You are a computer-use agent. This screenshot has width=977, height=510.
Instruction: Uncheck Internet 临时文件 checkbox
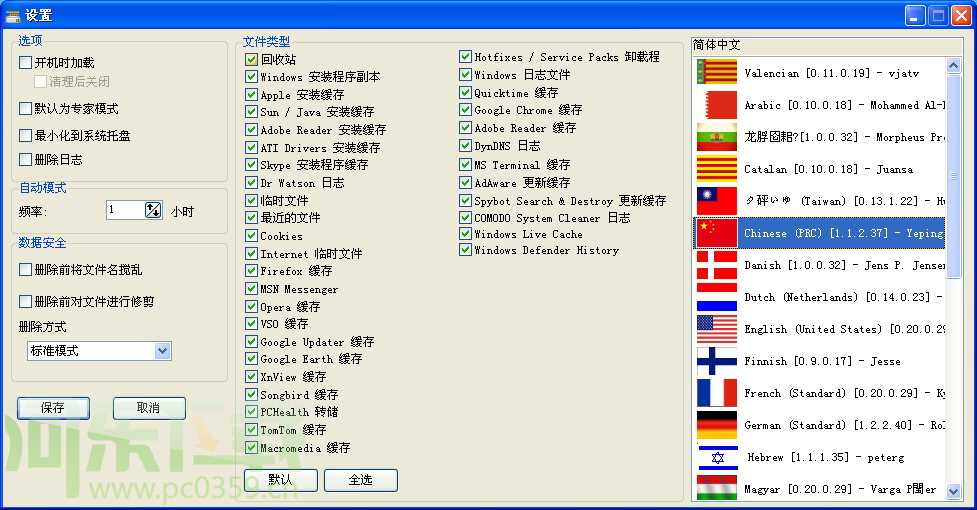pos(251,253)
